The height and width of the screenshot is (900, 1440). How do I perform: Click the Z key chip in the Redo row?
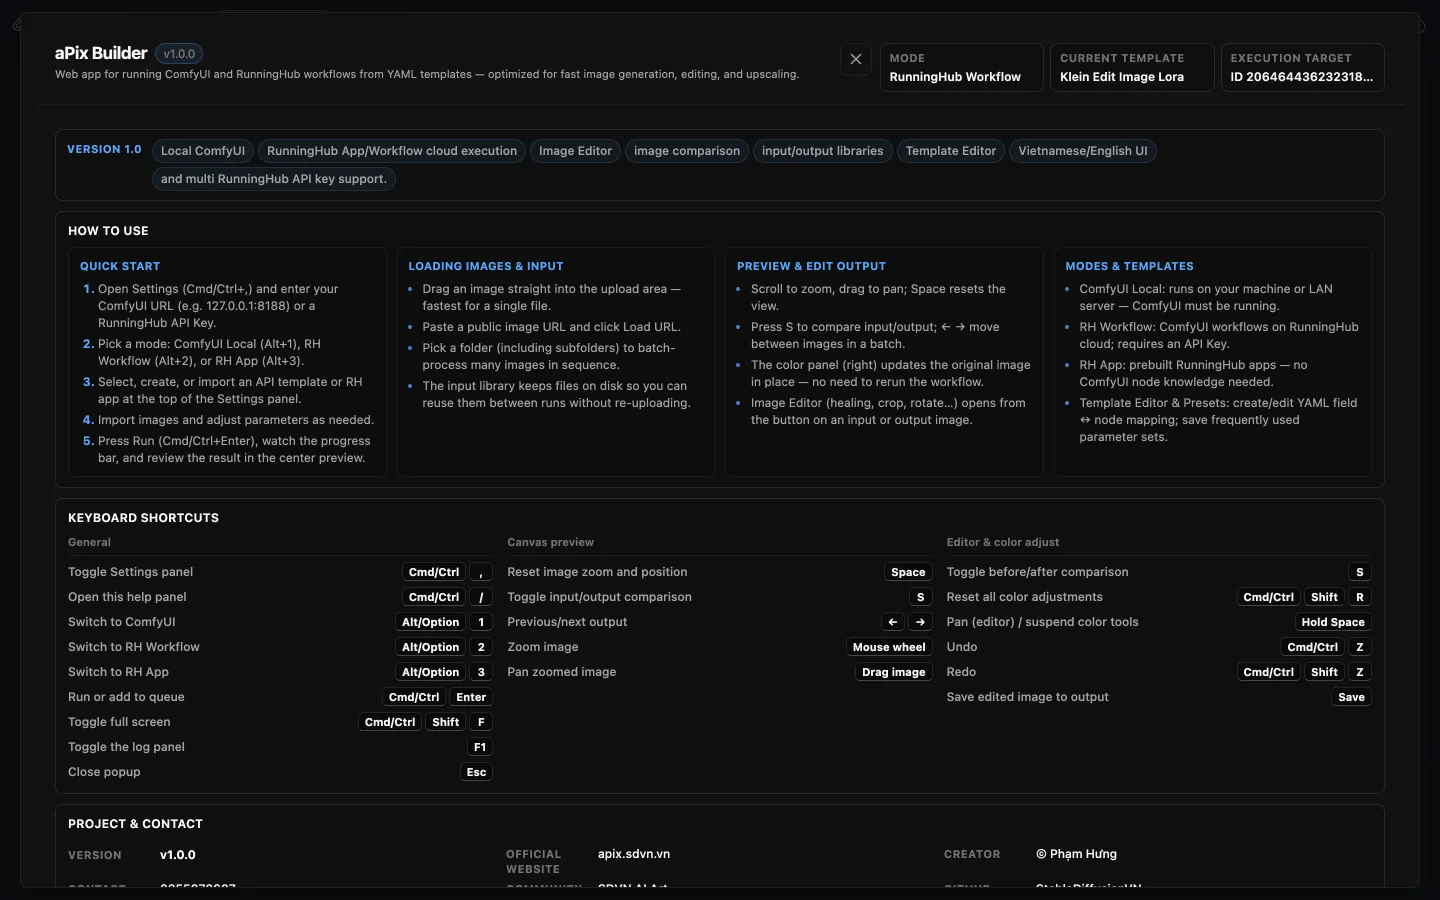[x=1359, y=672]
